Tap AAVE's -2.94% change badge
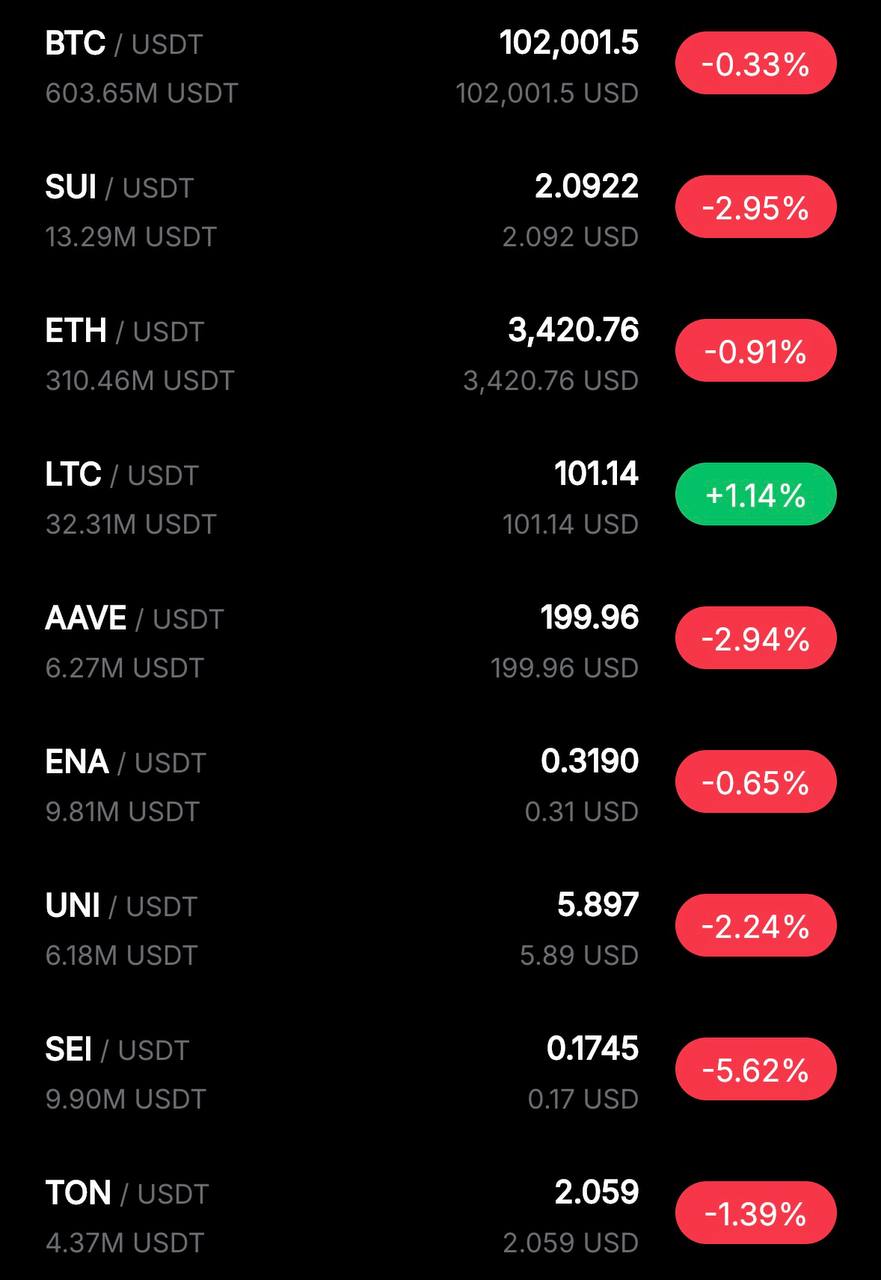 (x=755, y=638)
